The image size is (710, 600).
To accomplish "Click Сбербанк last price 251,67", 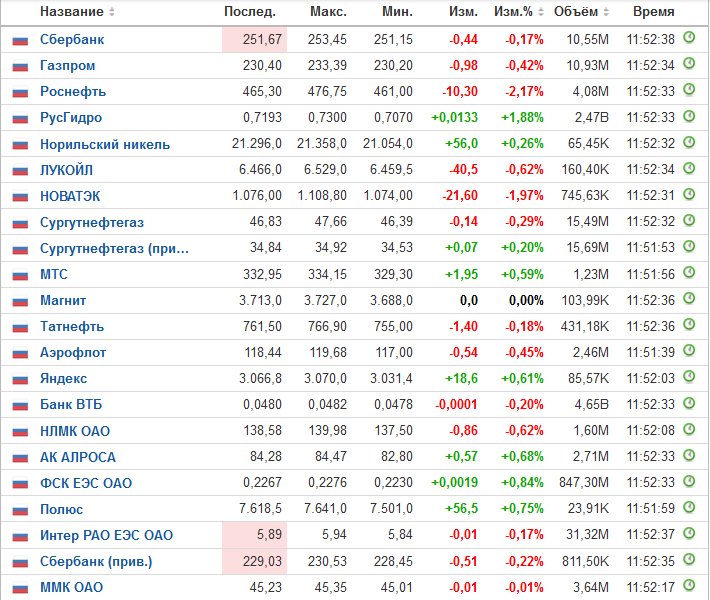I will click(262, 40).
